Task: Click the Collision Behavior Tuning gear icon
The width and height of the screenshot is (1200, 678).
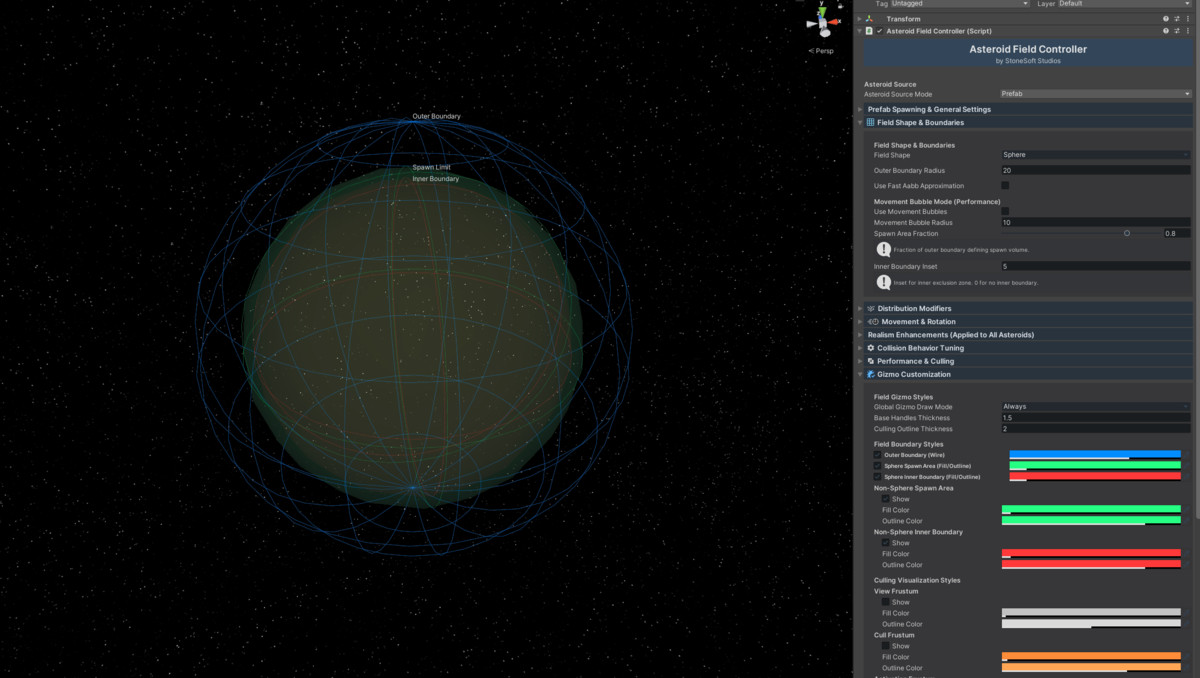Action: click(871, 348)
